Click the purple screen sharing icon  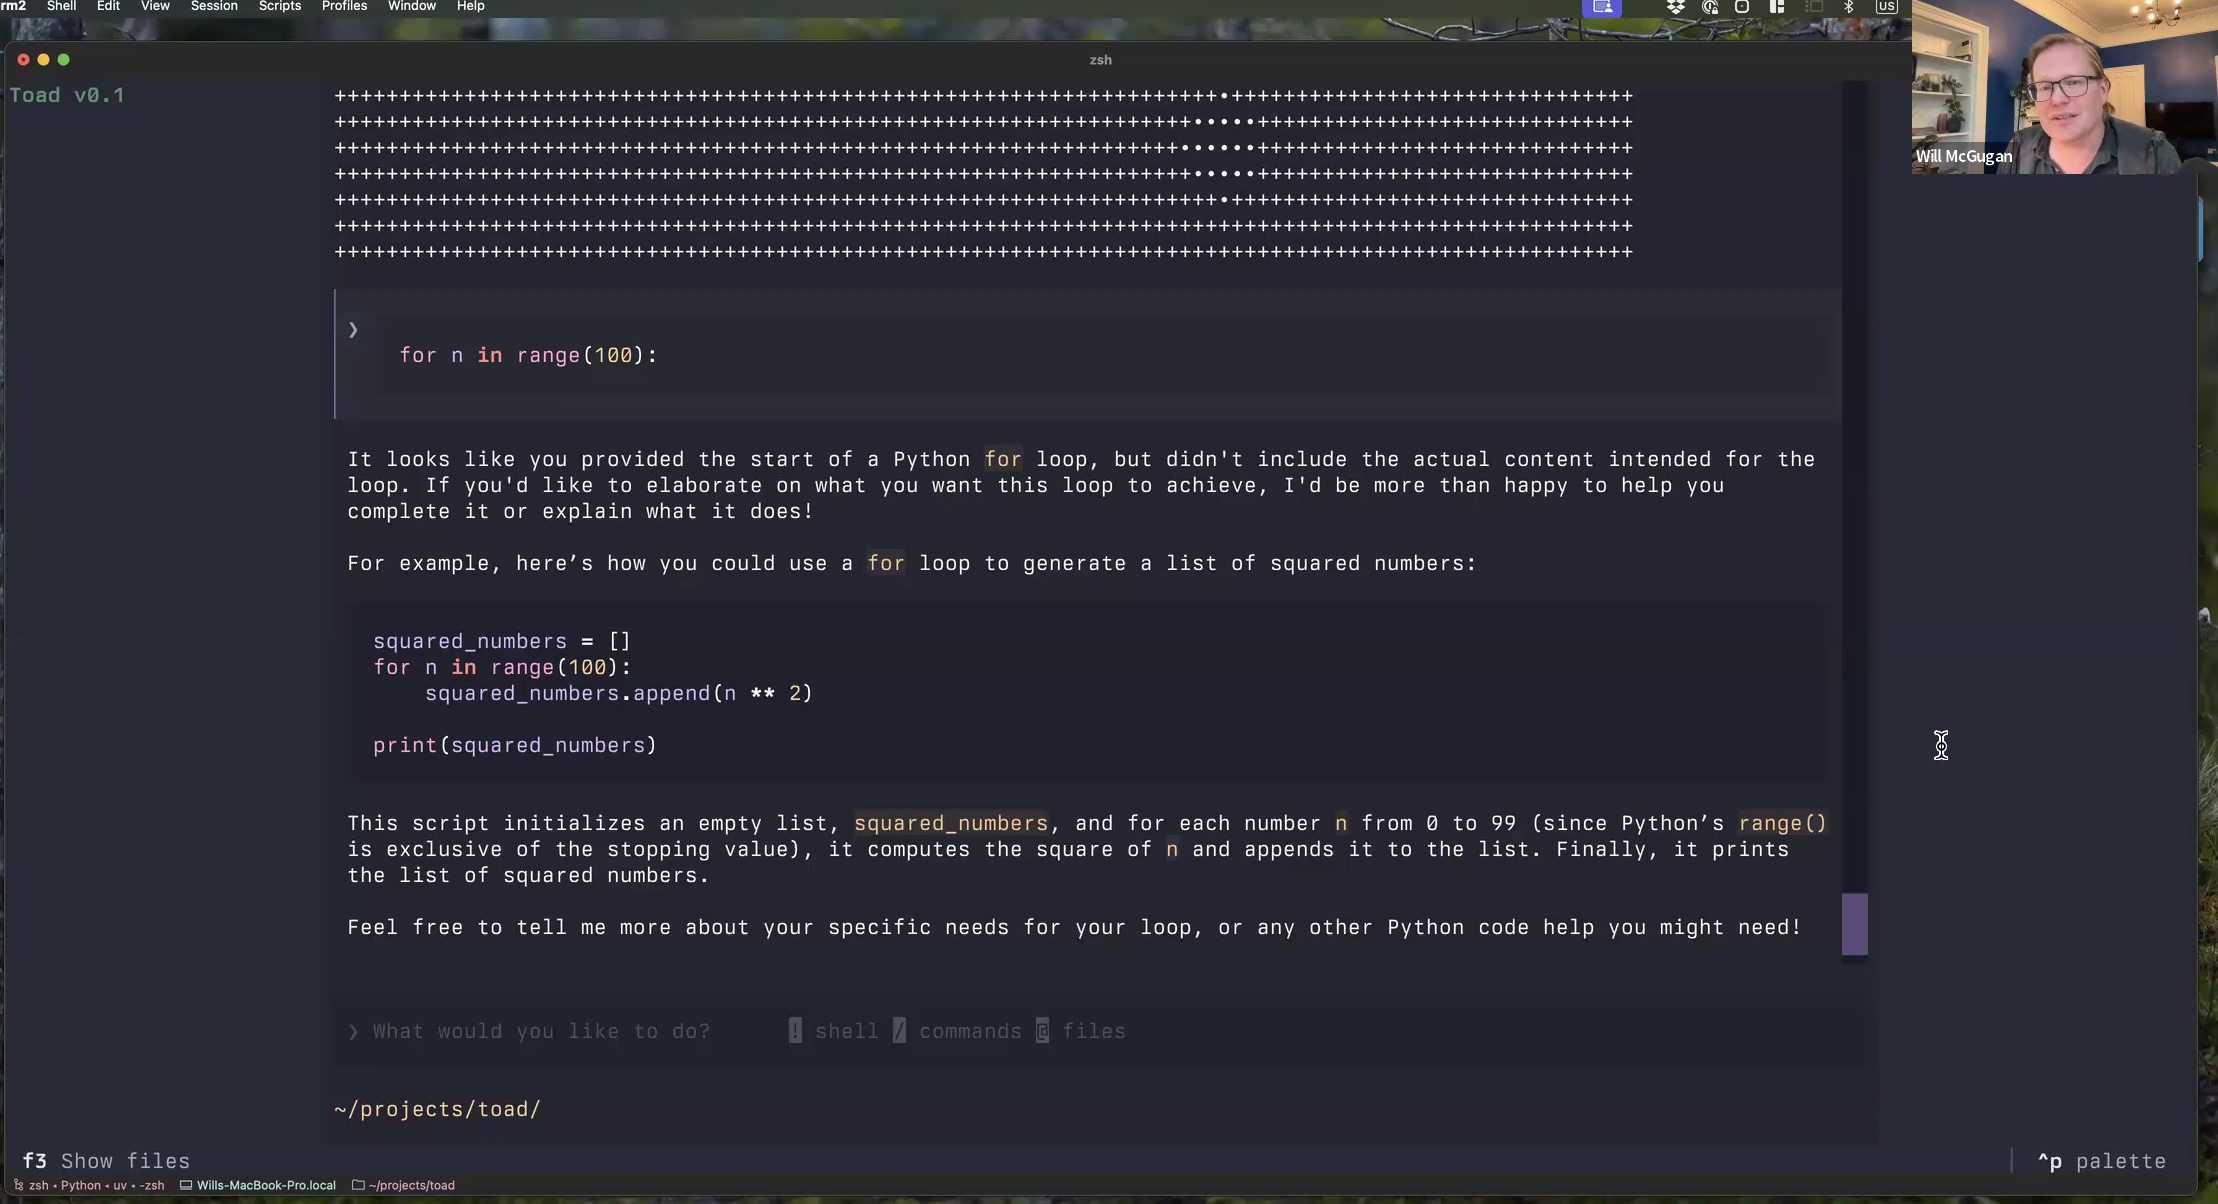1602,7
